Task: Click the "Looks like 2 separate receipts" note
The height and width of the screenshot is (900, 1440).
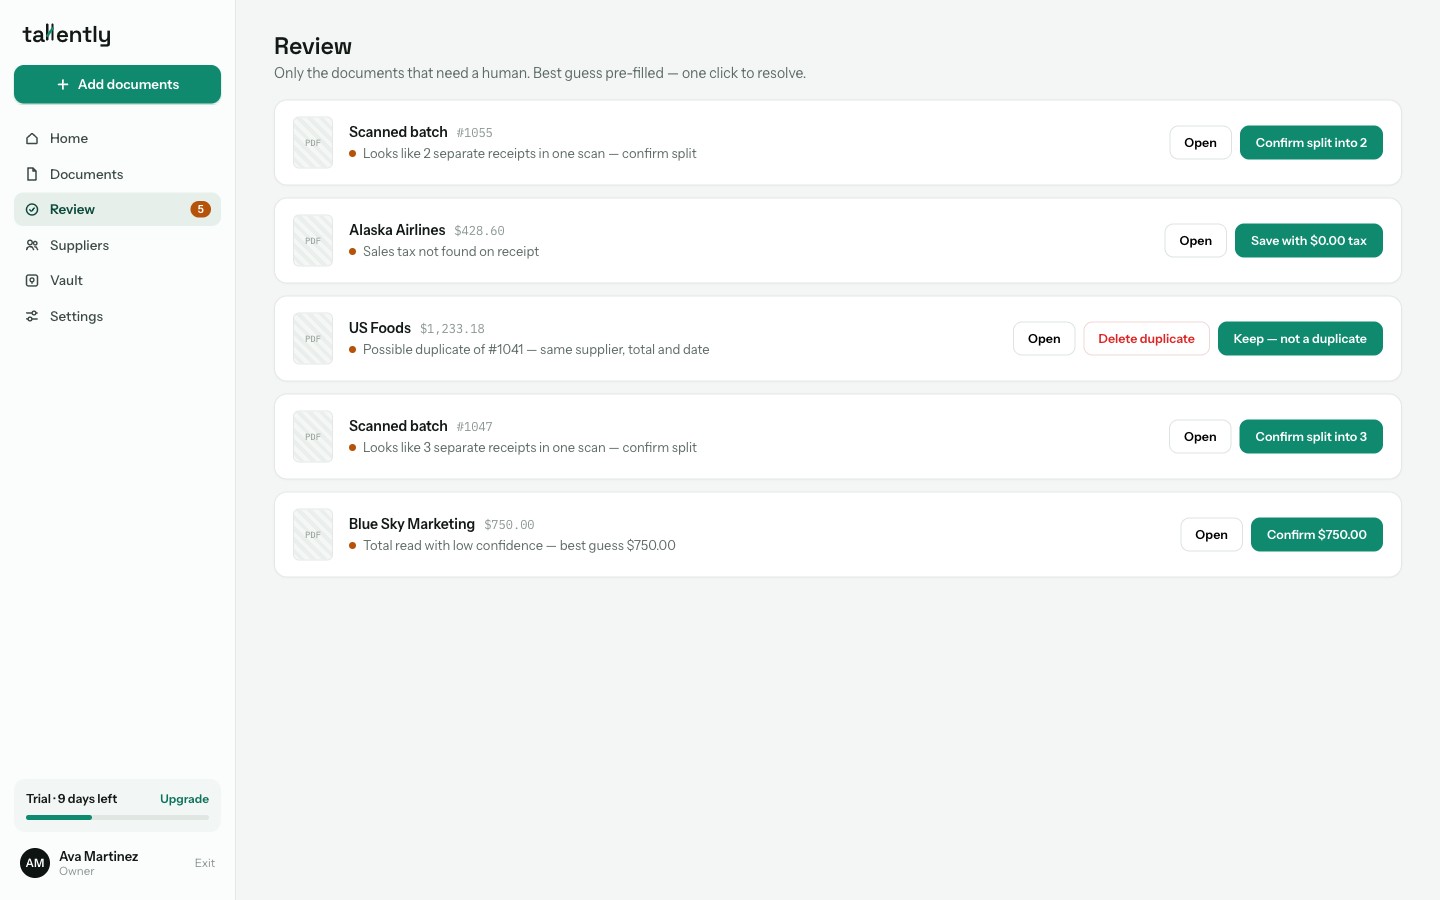Action: pyautogui.click(x=530, y=154)
